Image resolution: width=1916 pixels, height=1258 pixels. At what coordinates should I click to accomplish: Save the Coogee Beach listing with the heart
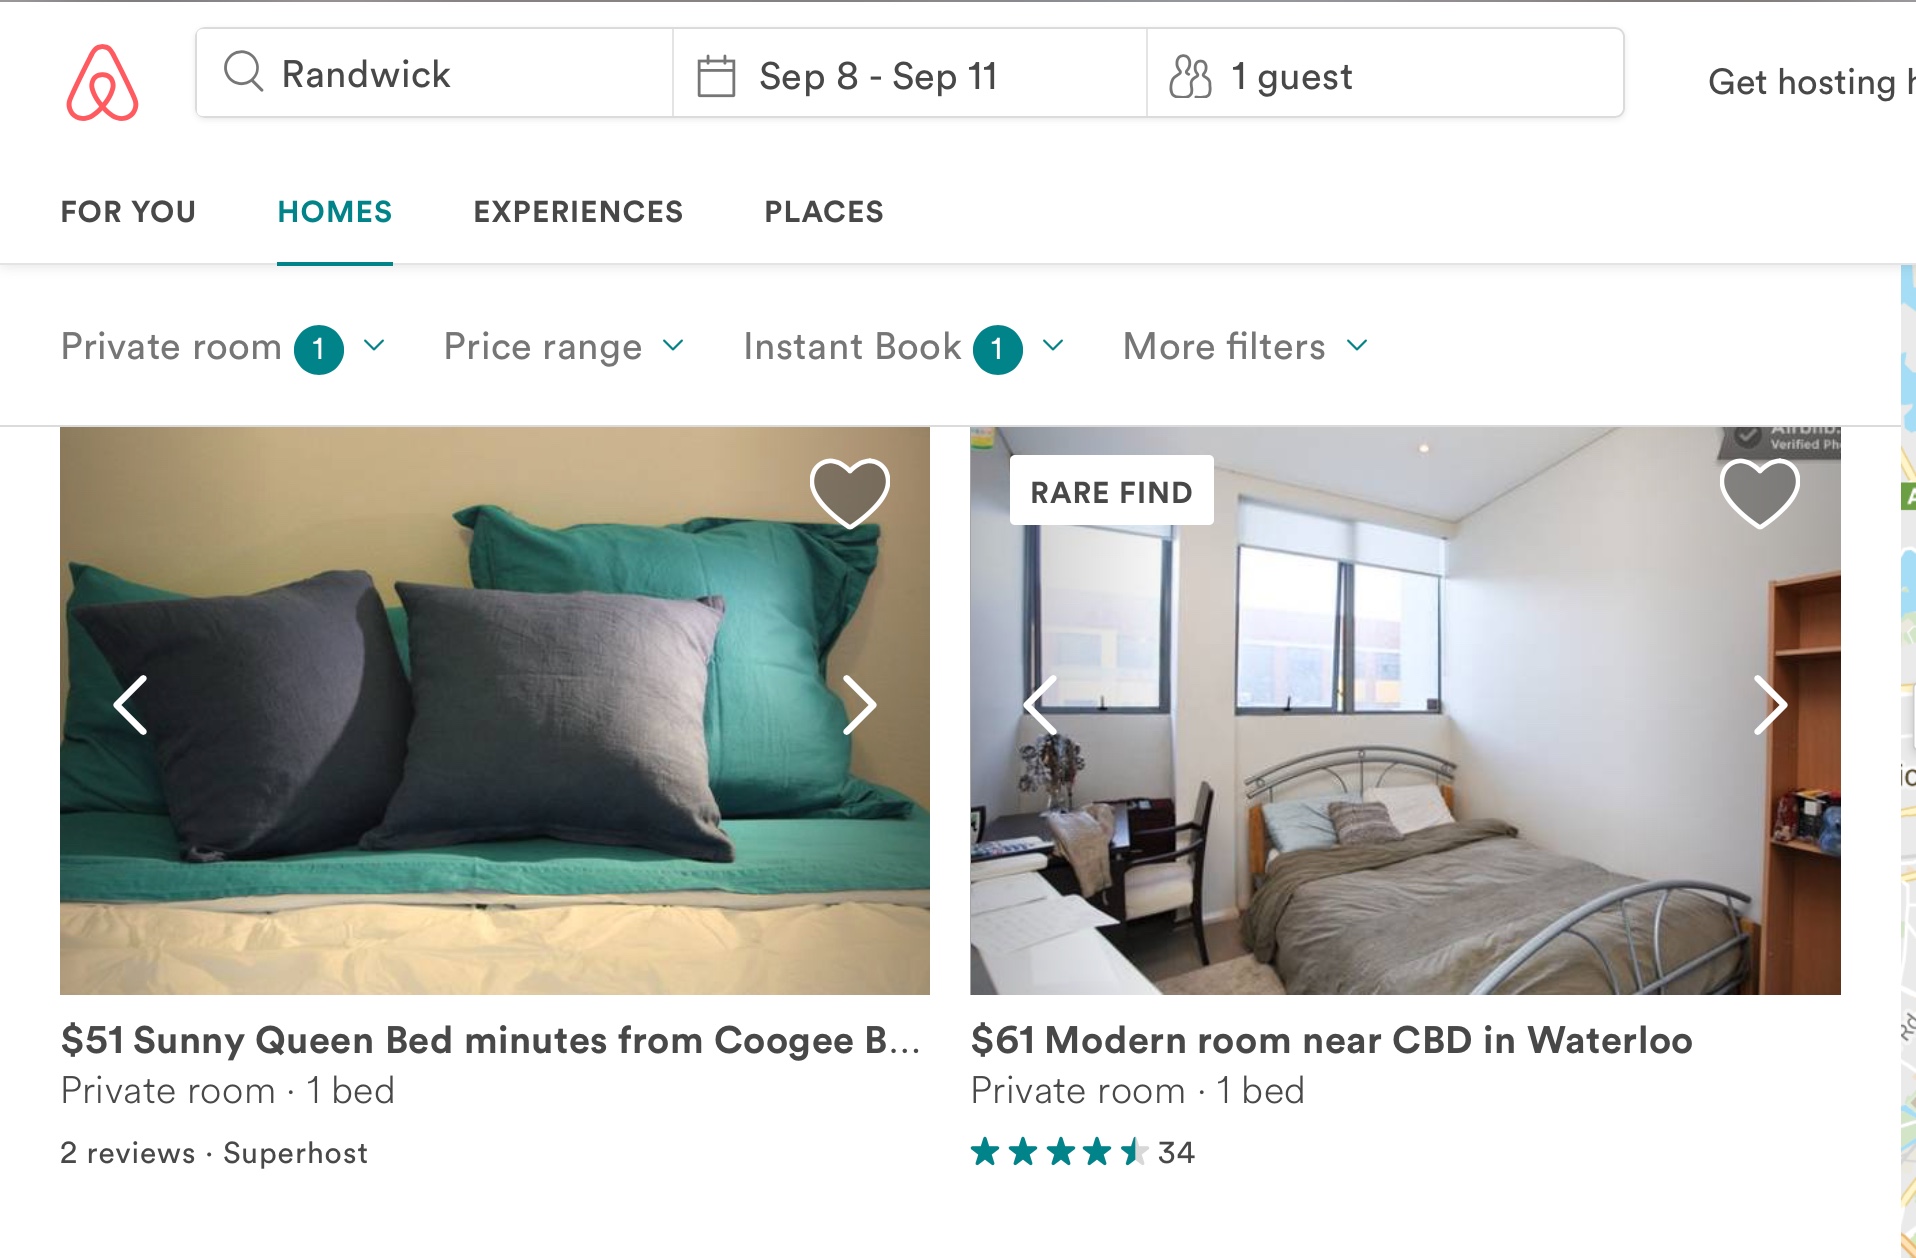click(x=851, y=491)
